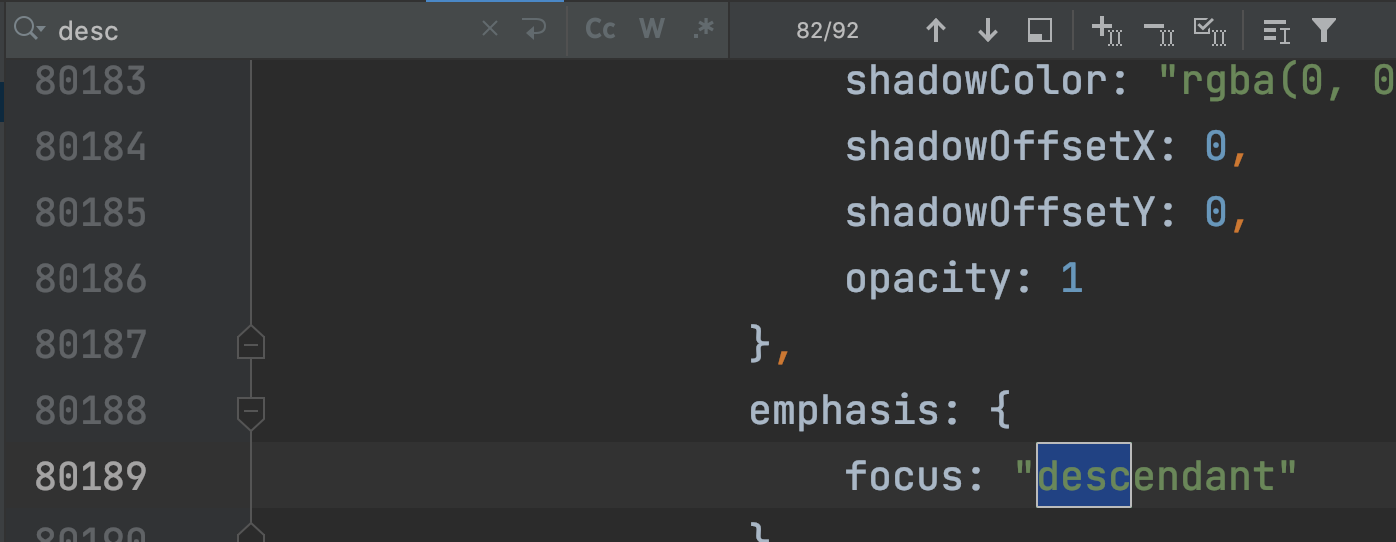Clear the search field text
This screenshot has height=542, width=1396.
pyautogui.click(x=490, y=30)
